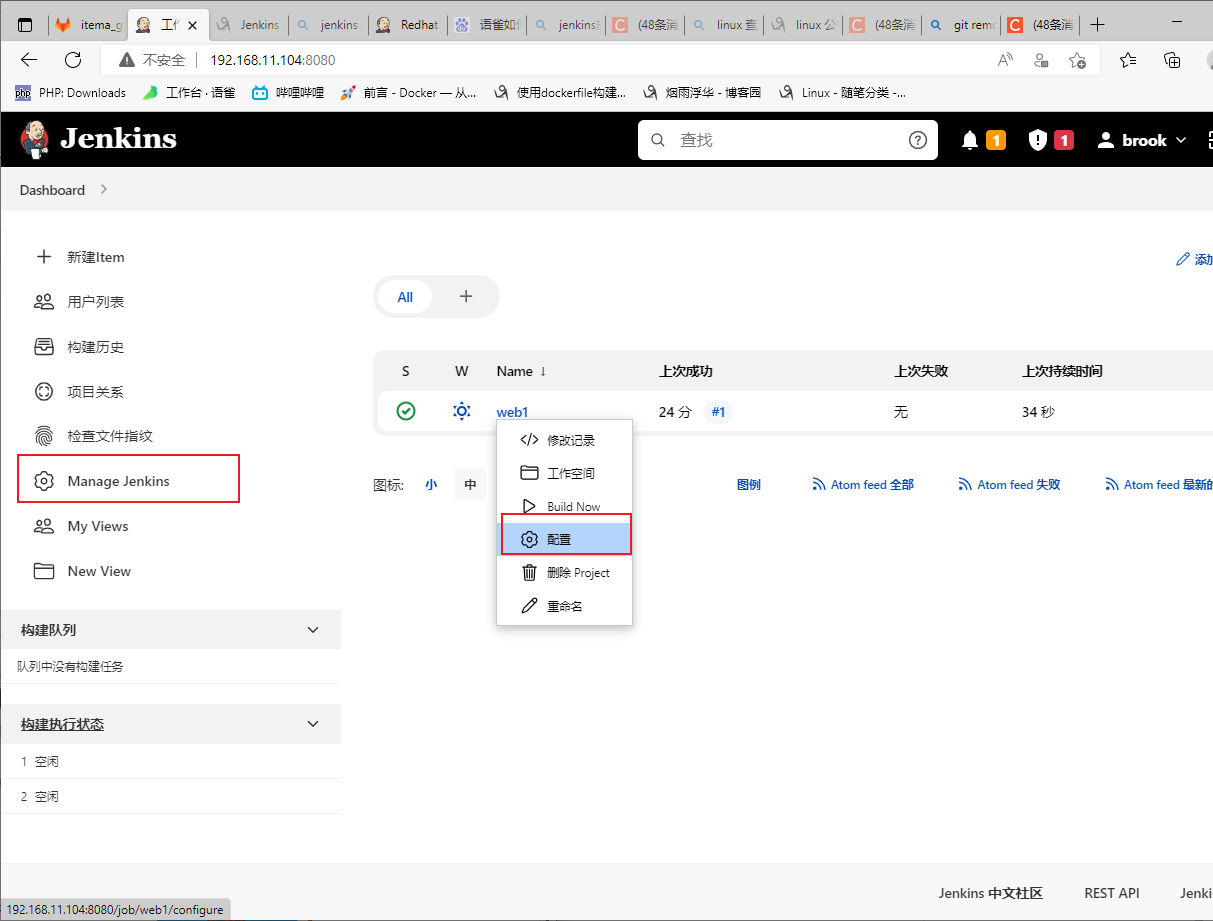Open Atom feed 失败 link
This screenshot has height=921, width=1213.
[1009, 484]
